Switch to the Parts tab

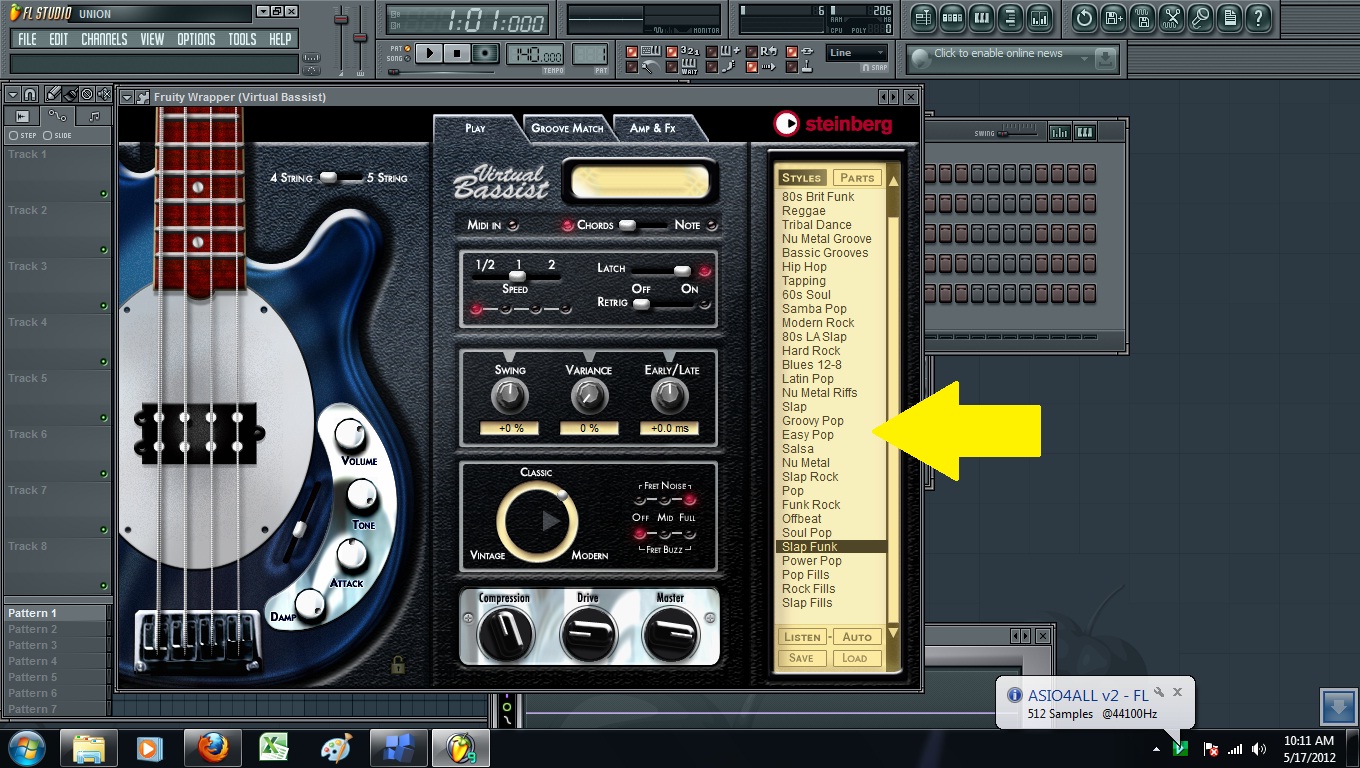coord(857,178)
